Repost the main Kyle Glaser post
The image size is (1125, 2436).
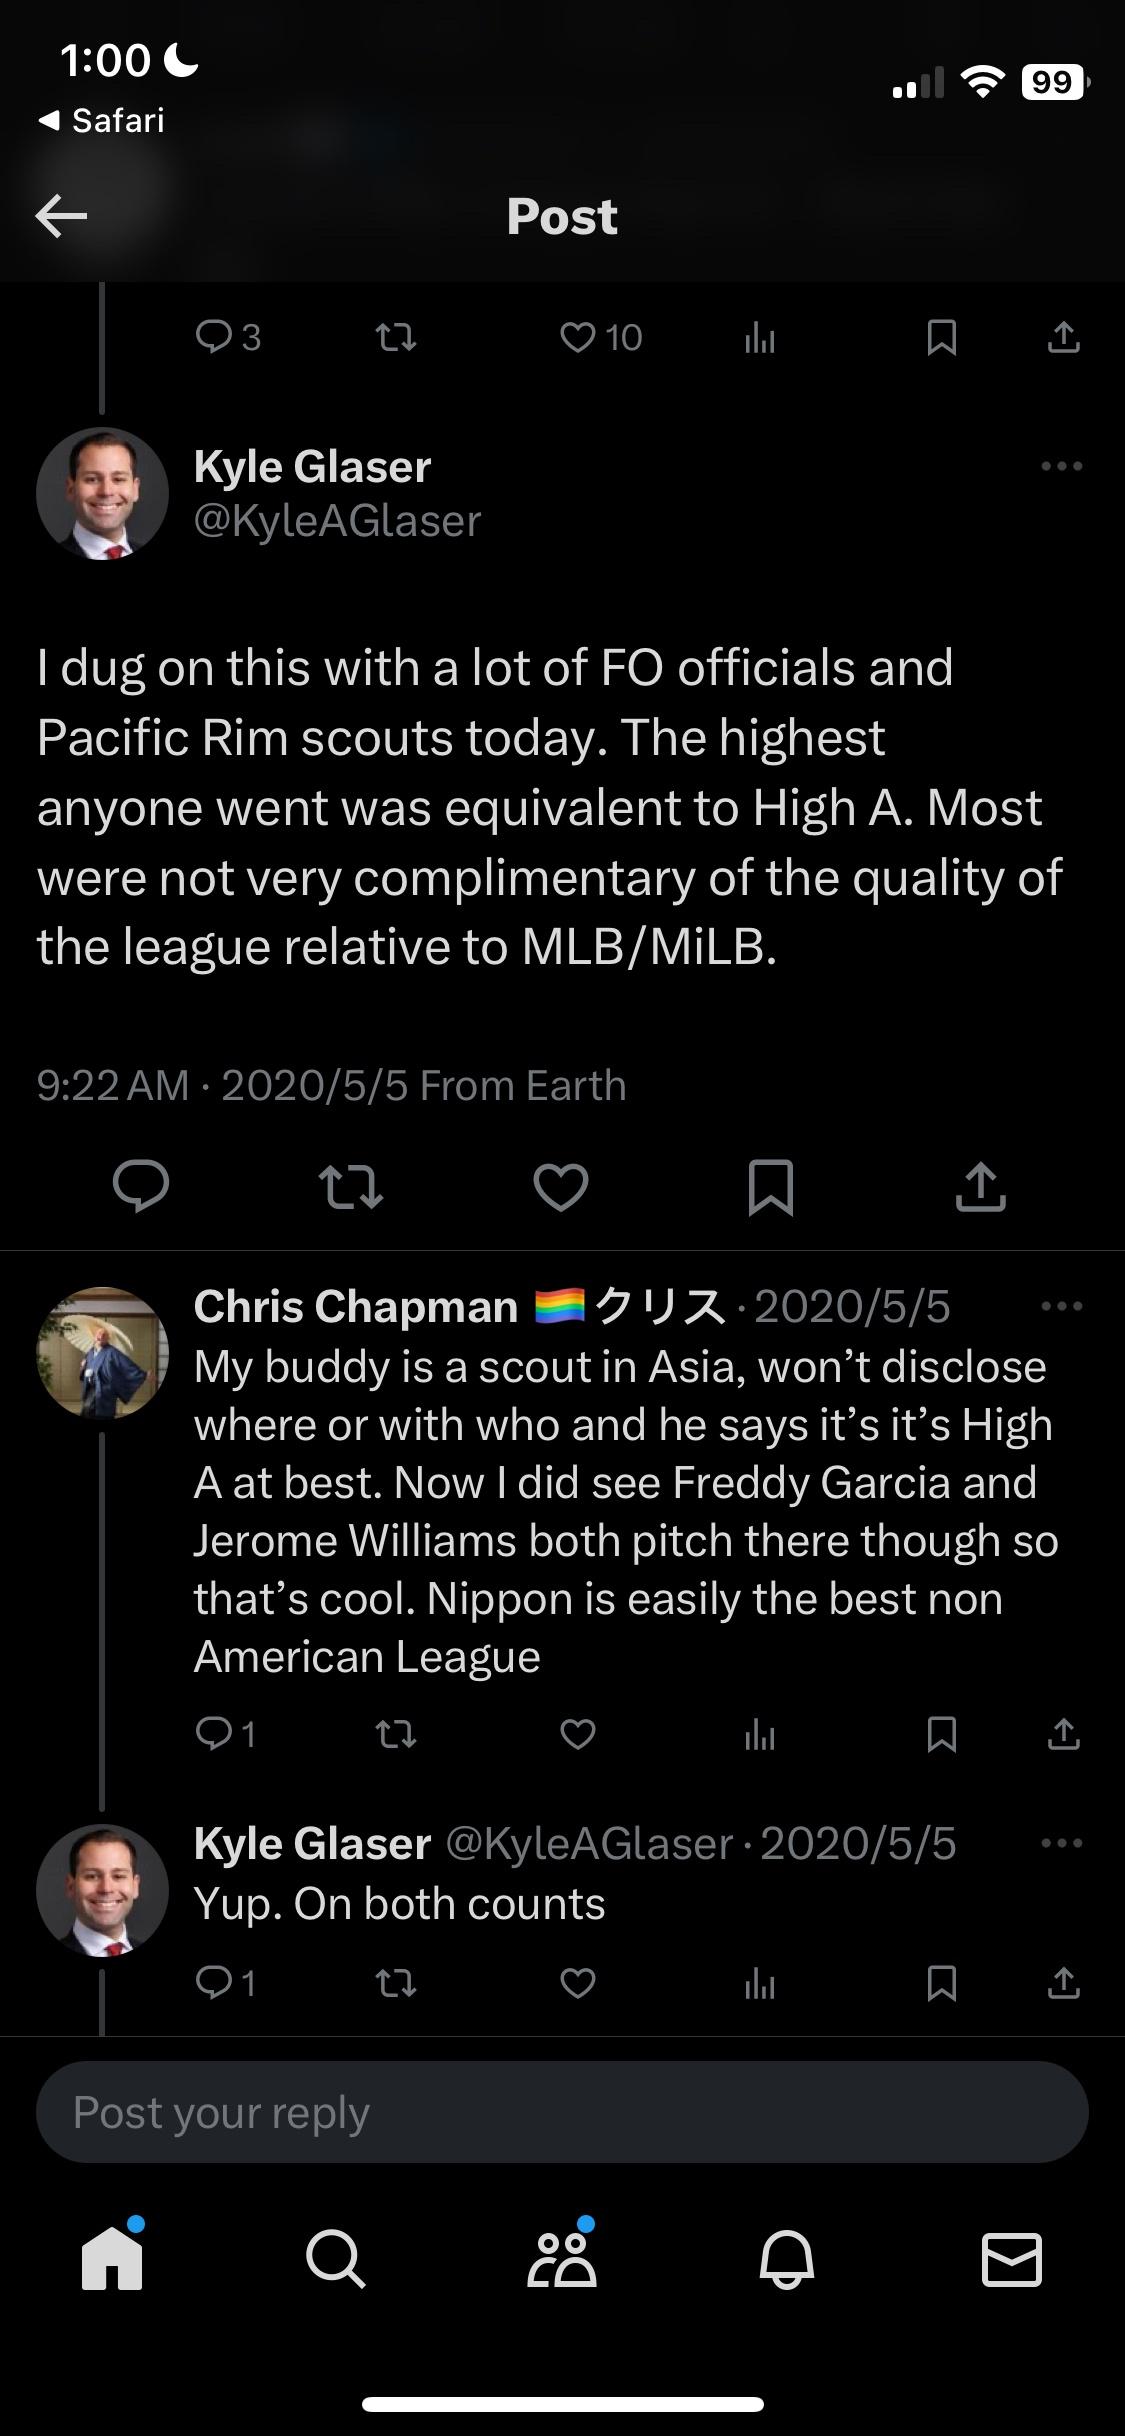pos(350,1187)
